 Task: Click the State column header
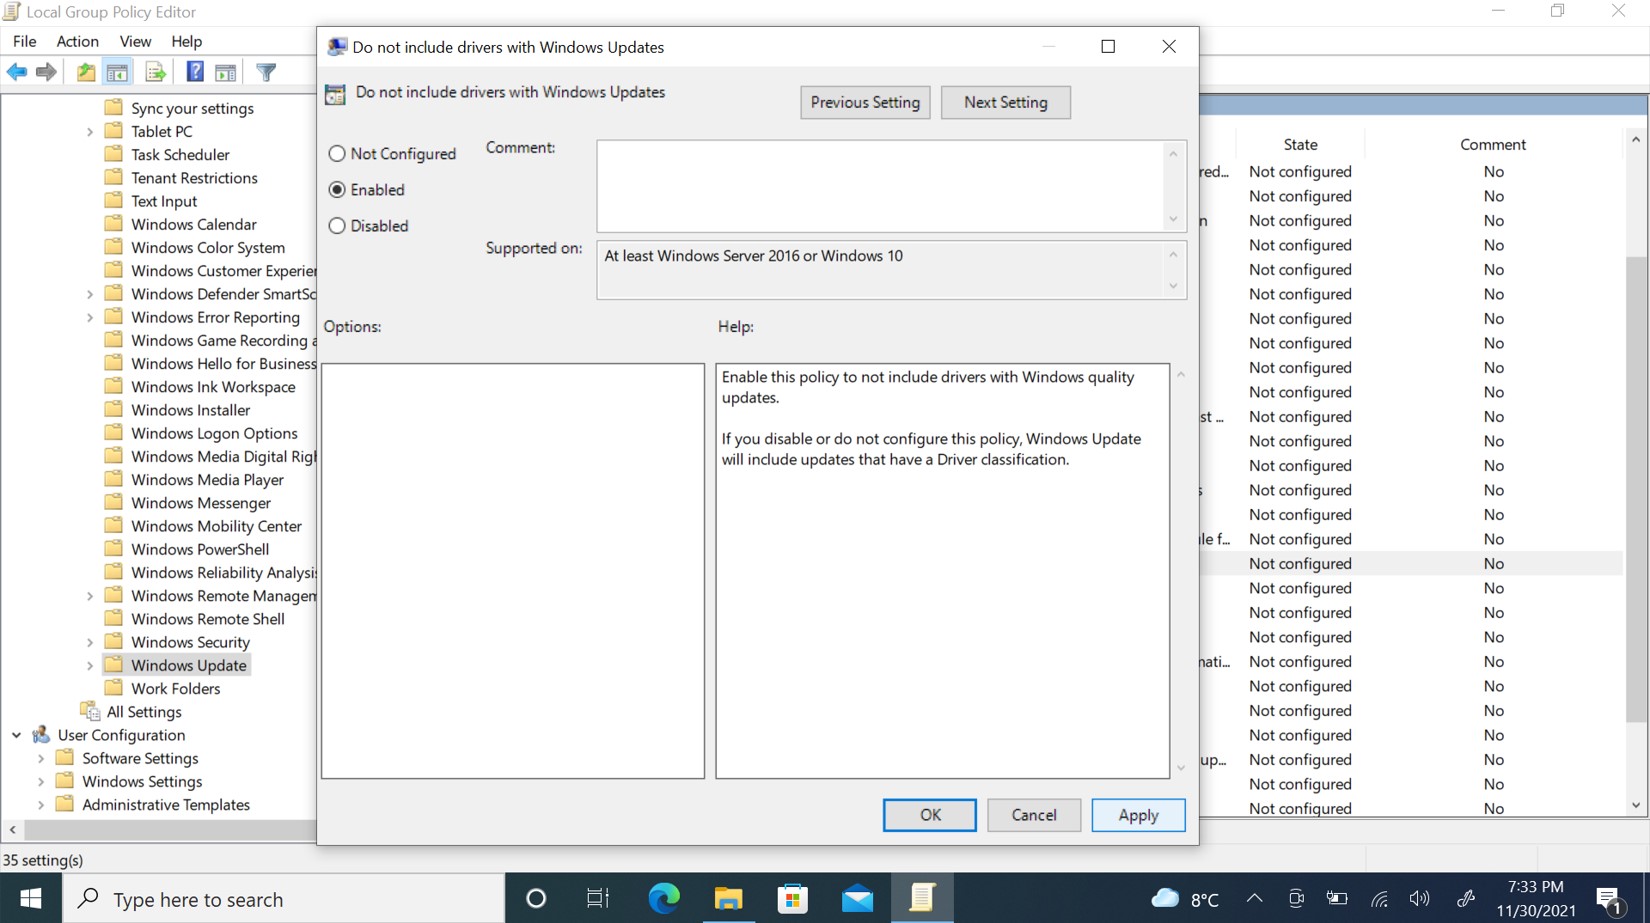coord(1300,144)
